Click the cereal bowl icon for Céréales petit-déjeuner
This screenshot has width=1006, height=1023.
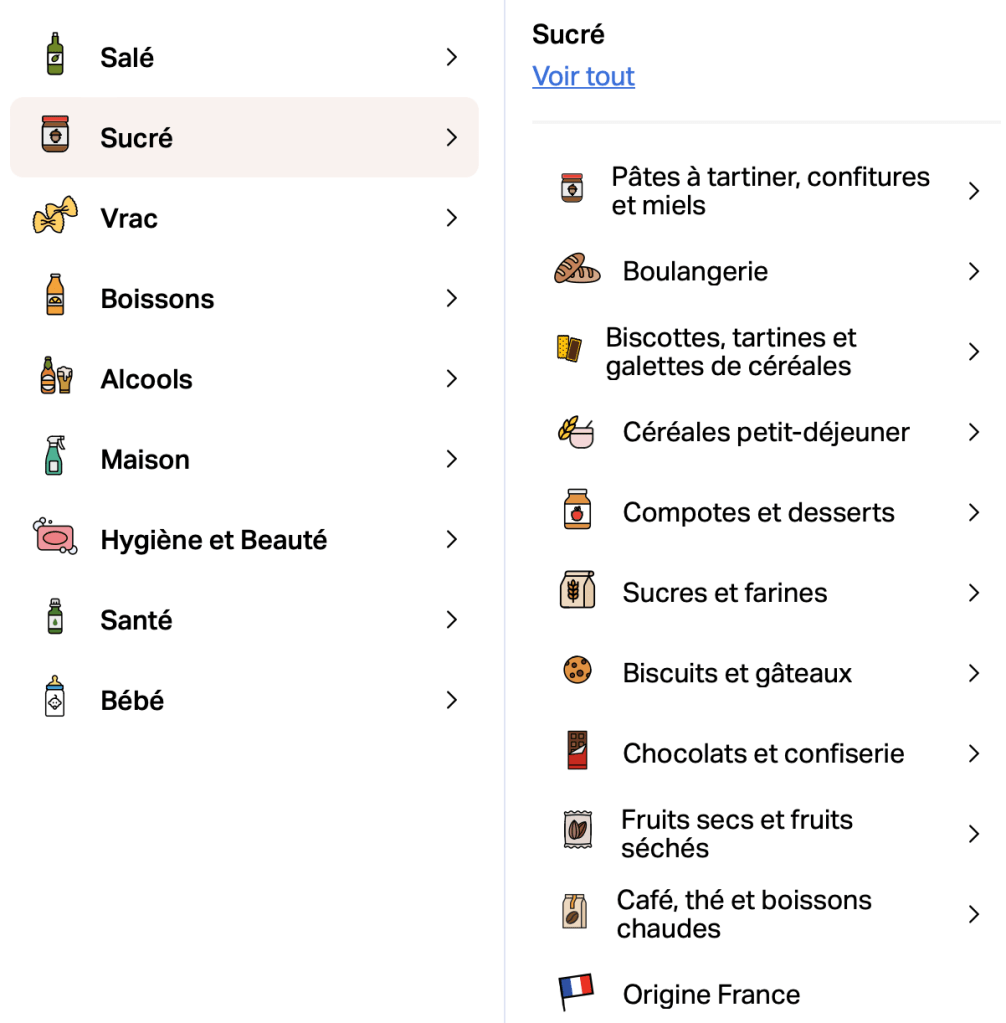pos(576,431)
